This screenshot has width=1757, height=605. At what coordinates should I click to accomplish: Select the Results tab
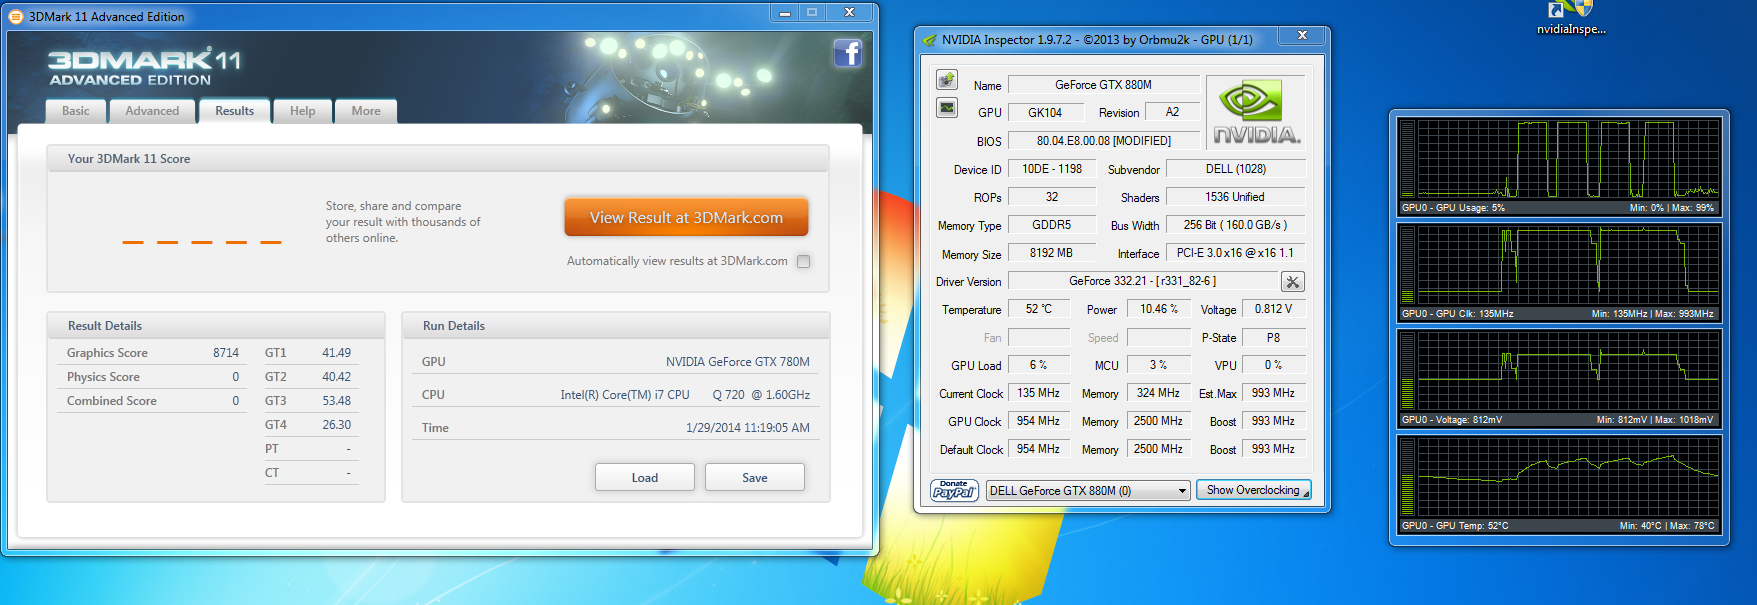point(235,111)
